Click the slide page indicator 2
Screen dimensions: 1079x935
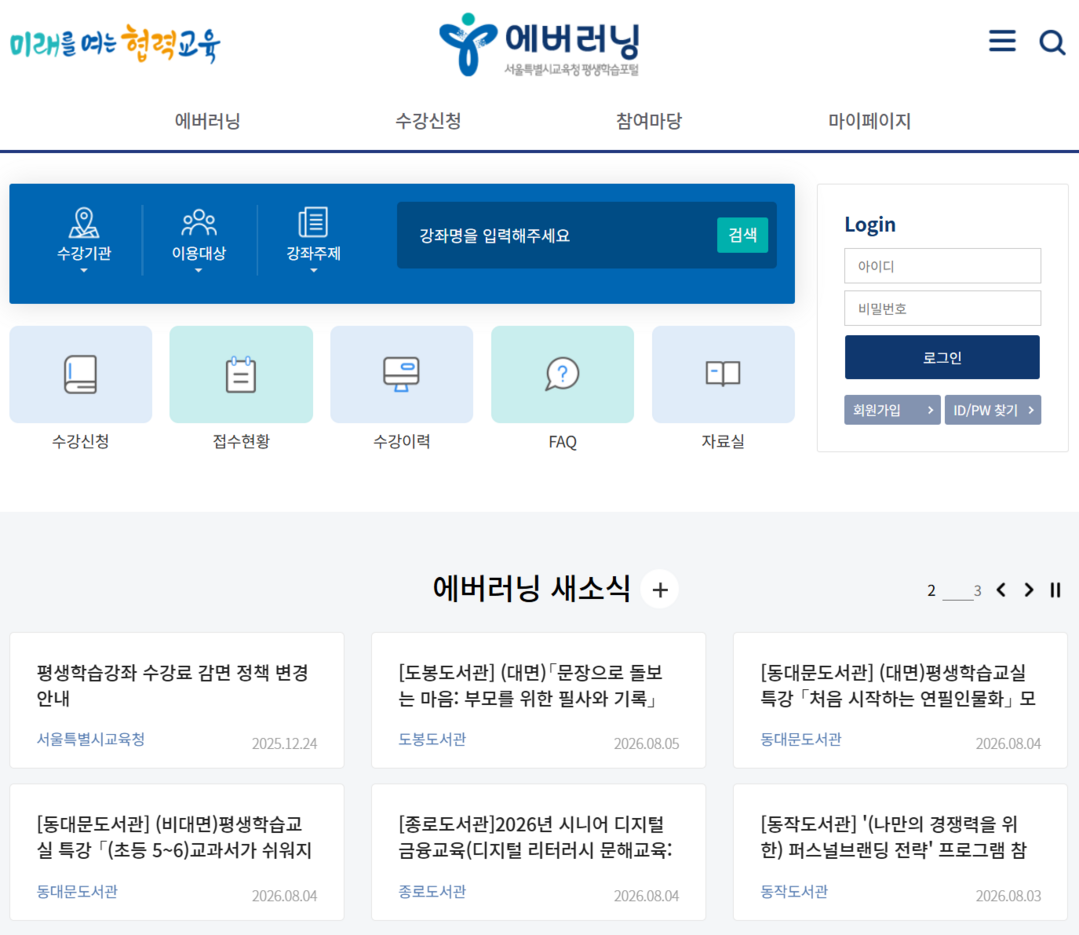[x=931, y=590]
